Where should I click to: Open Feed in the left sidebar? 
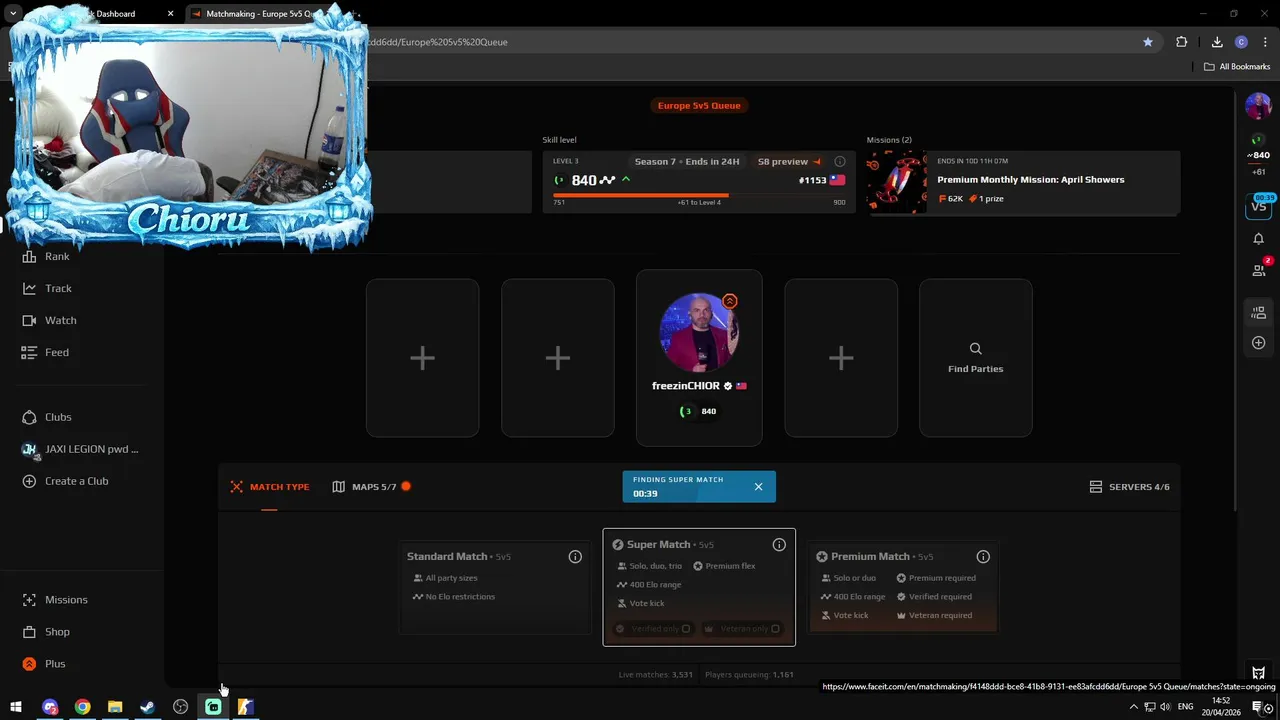pos(45,352)
